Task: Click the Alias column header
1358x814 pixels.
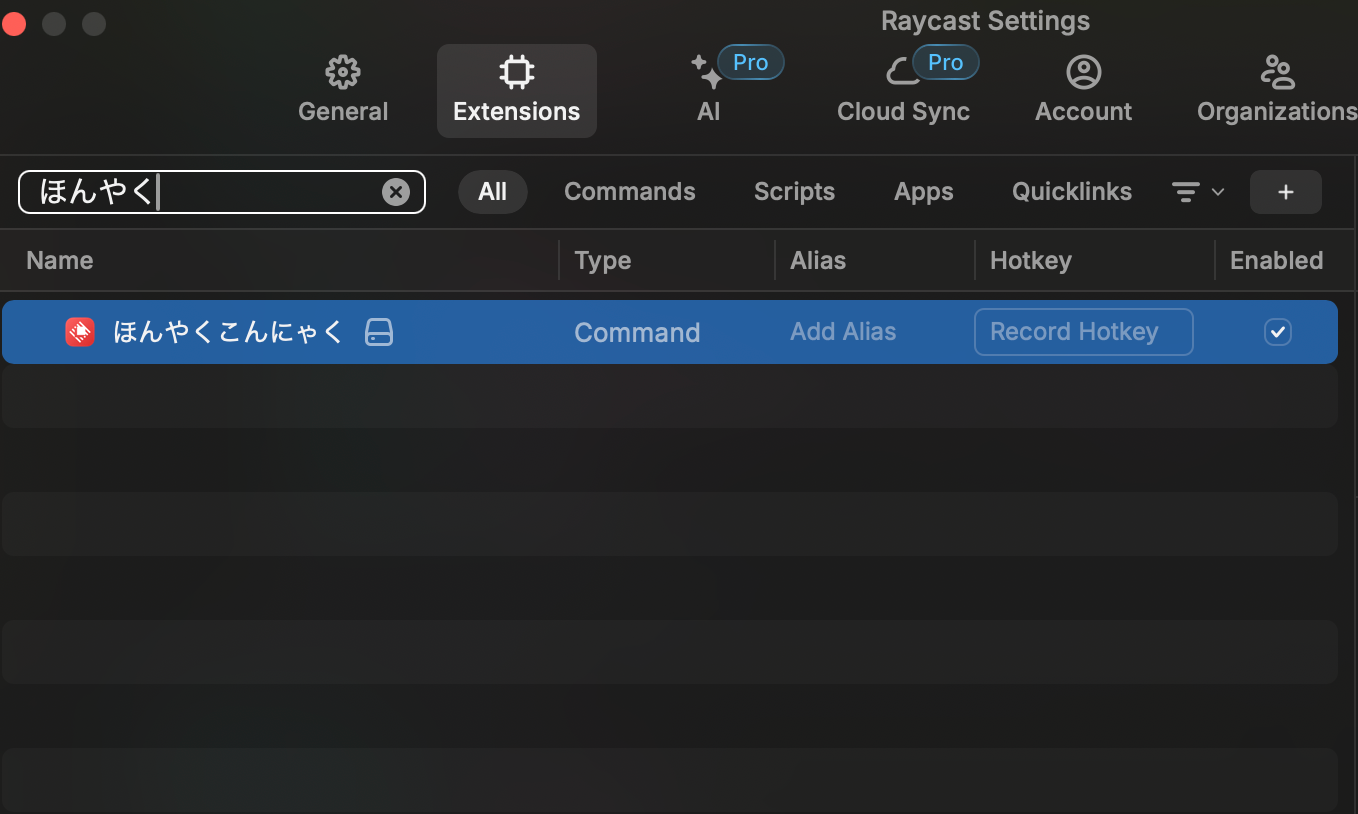Action: [x=818, y=261]
